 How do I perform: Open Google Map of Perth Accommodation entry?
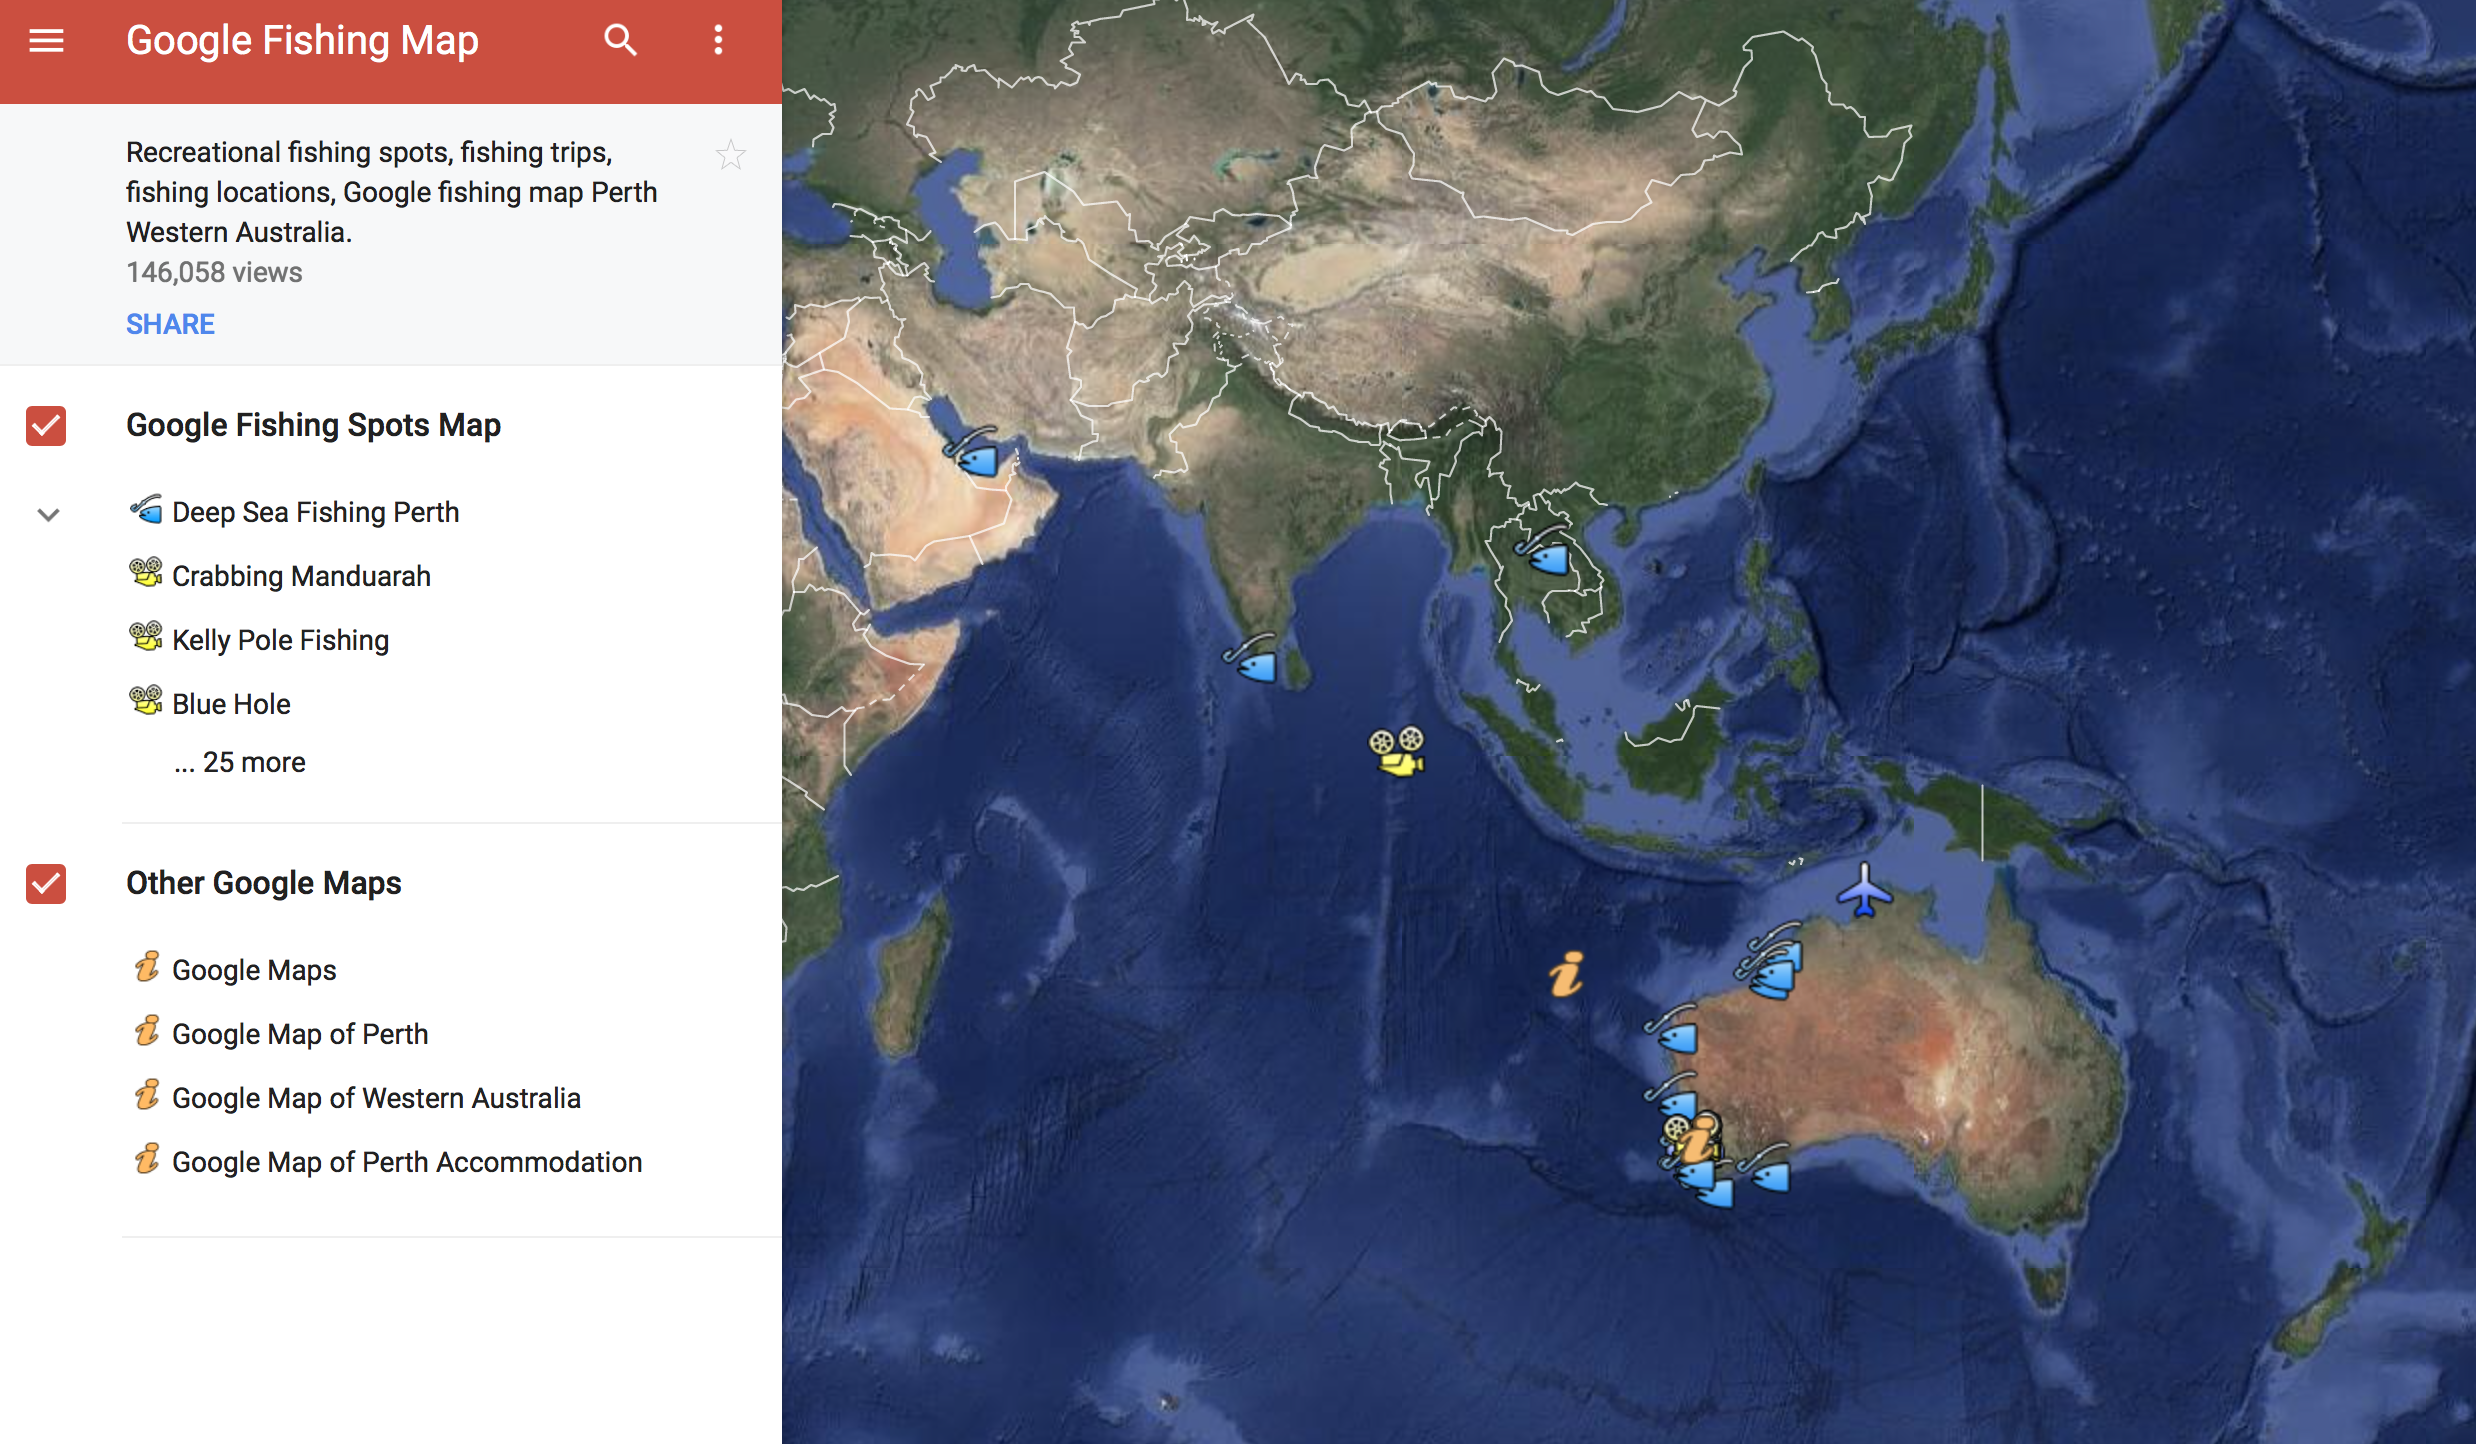coord(407,1162)
